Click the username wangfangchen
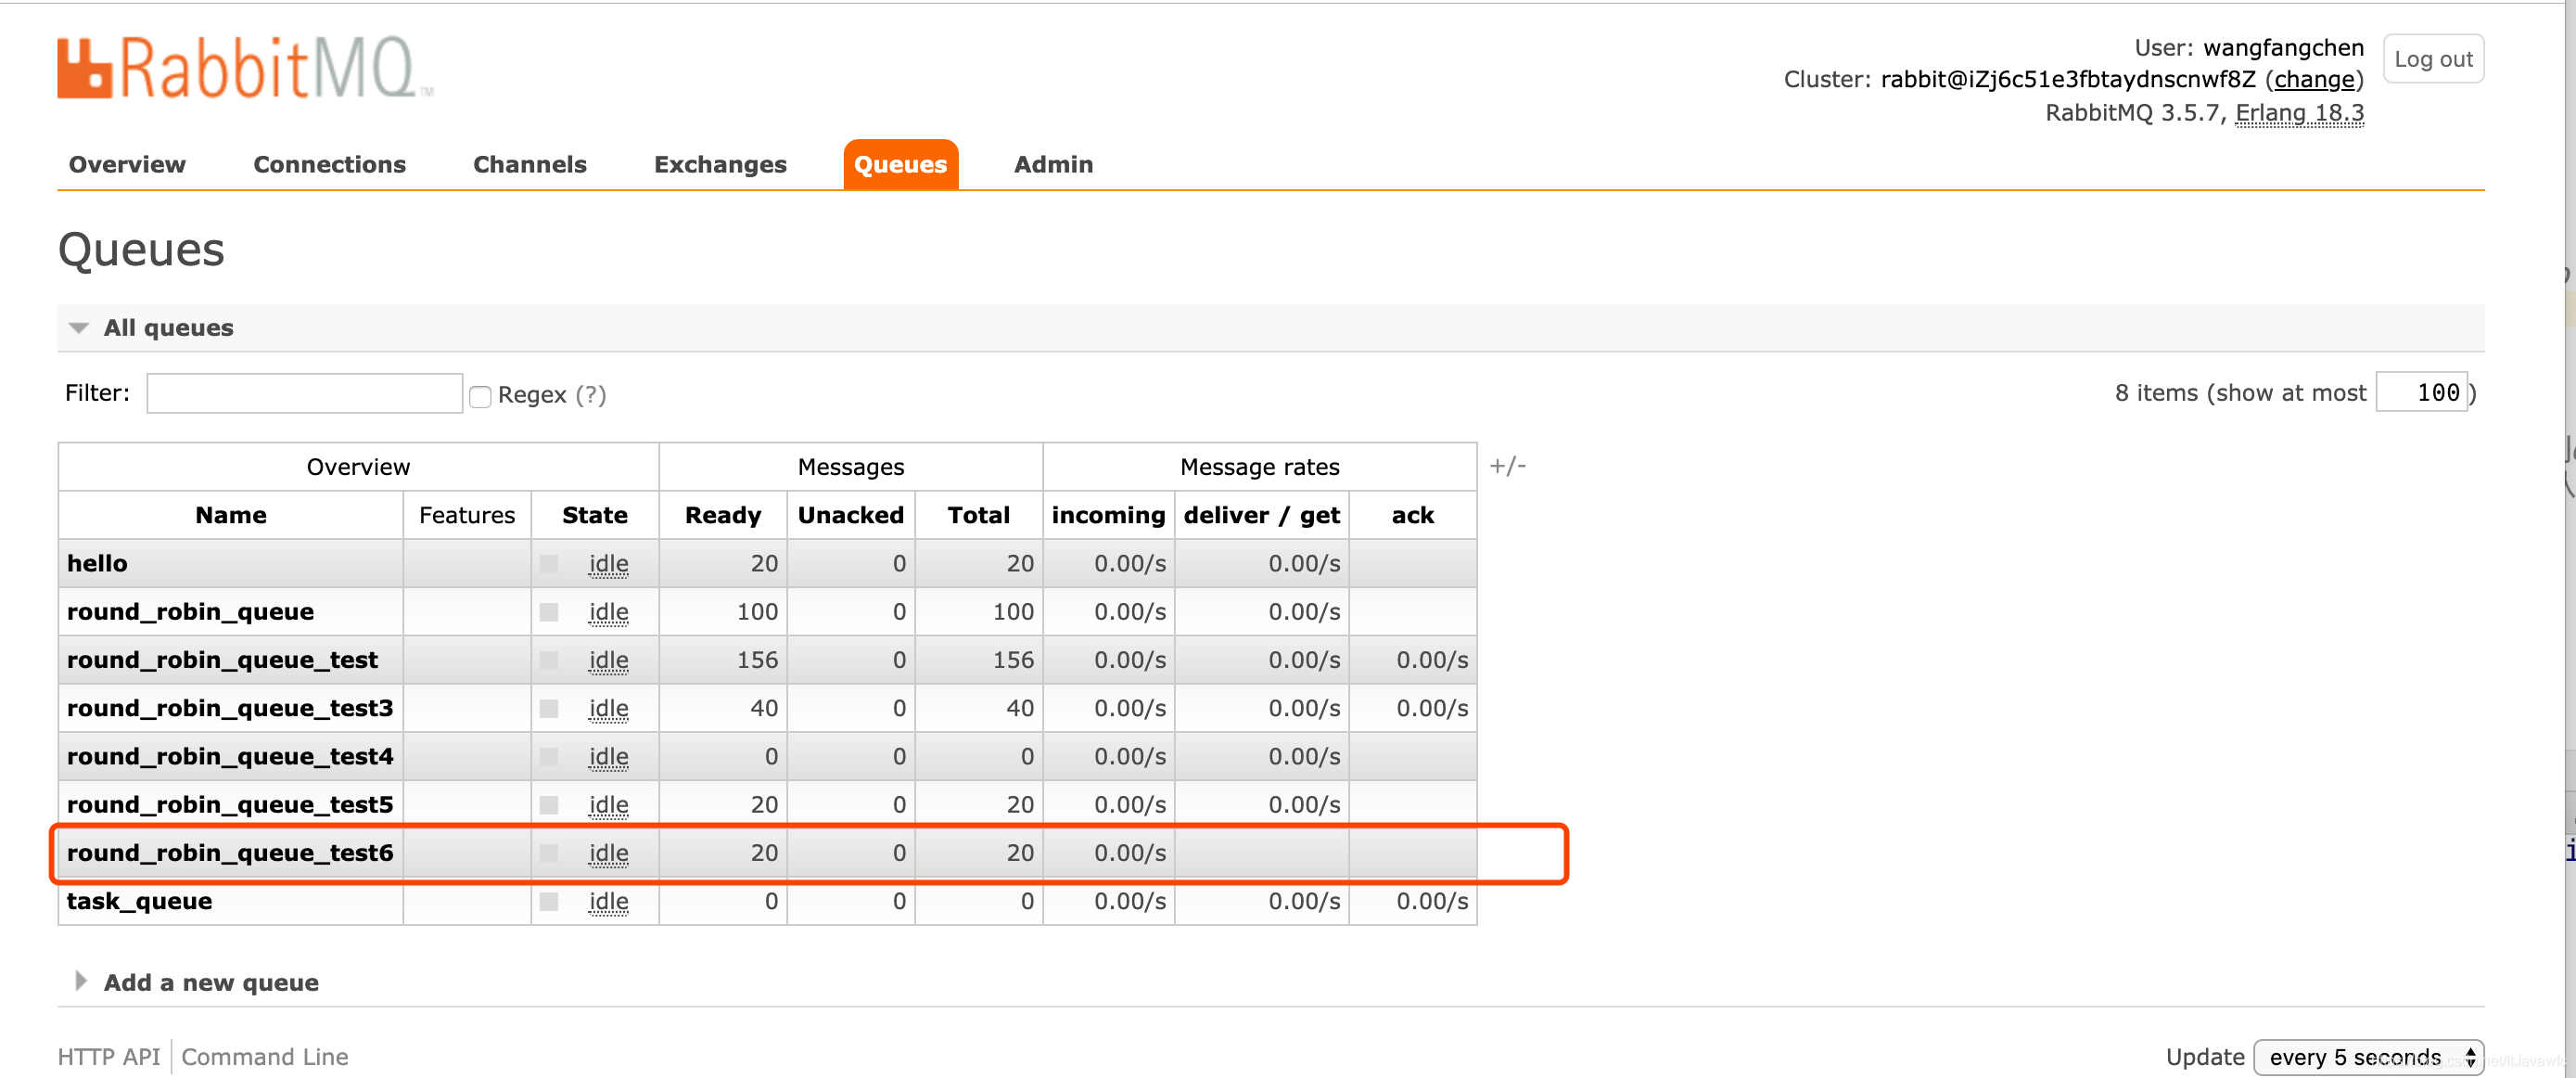 (x=2283, y=47)
